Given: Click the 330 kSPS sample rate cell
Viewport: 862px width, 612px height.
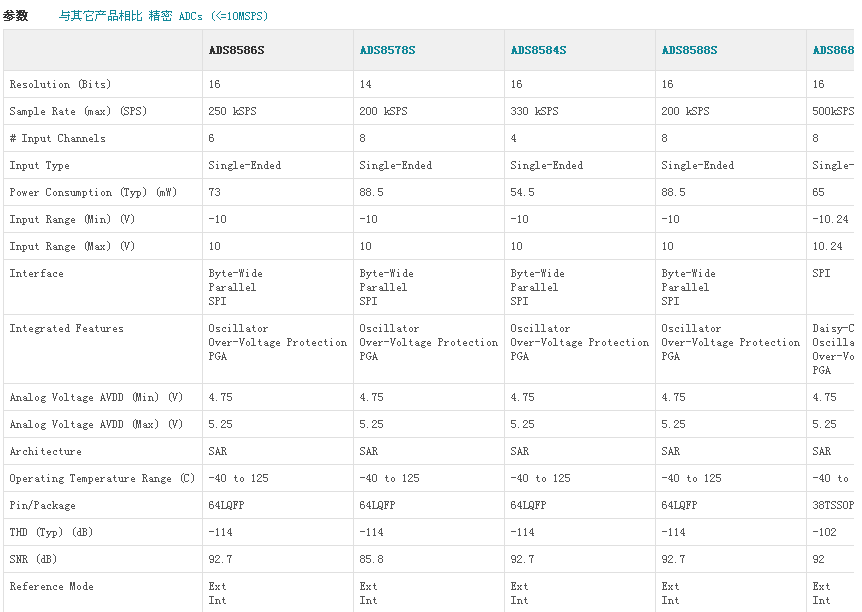Looking at the screenshot, I should [x=534, y=111].
